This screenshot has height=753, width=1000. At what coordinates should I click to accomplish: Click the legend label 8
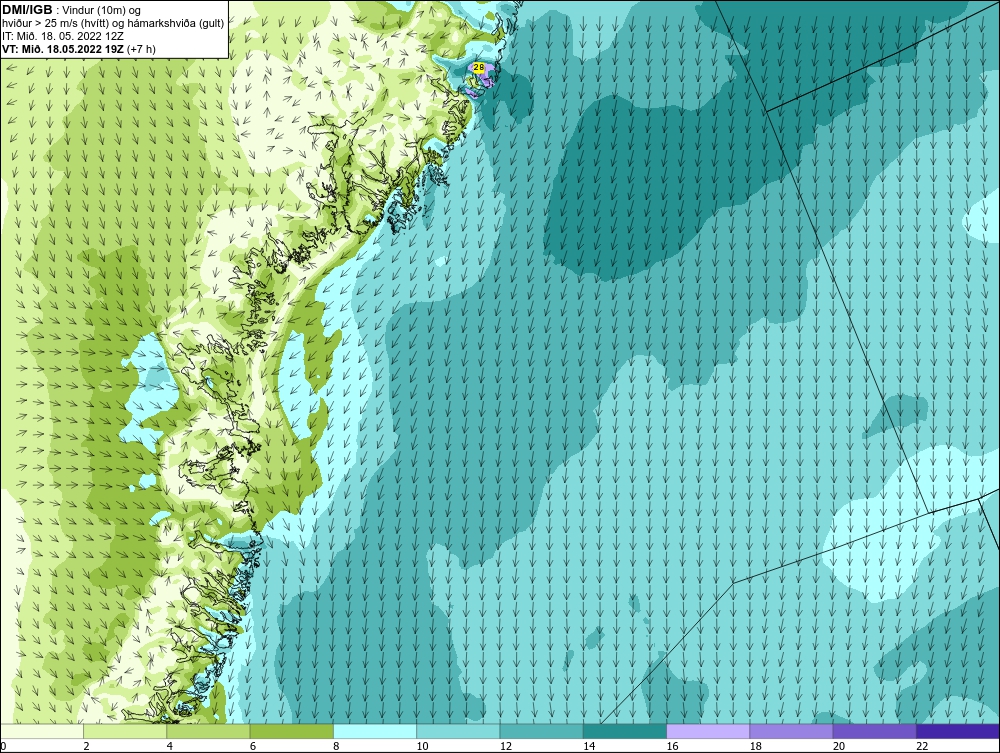tap(336, 746)
